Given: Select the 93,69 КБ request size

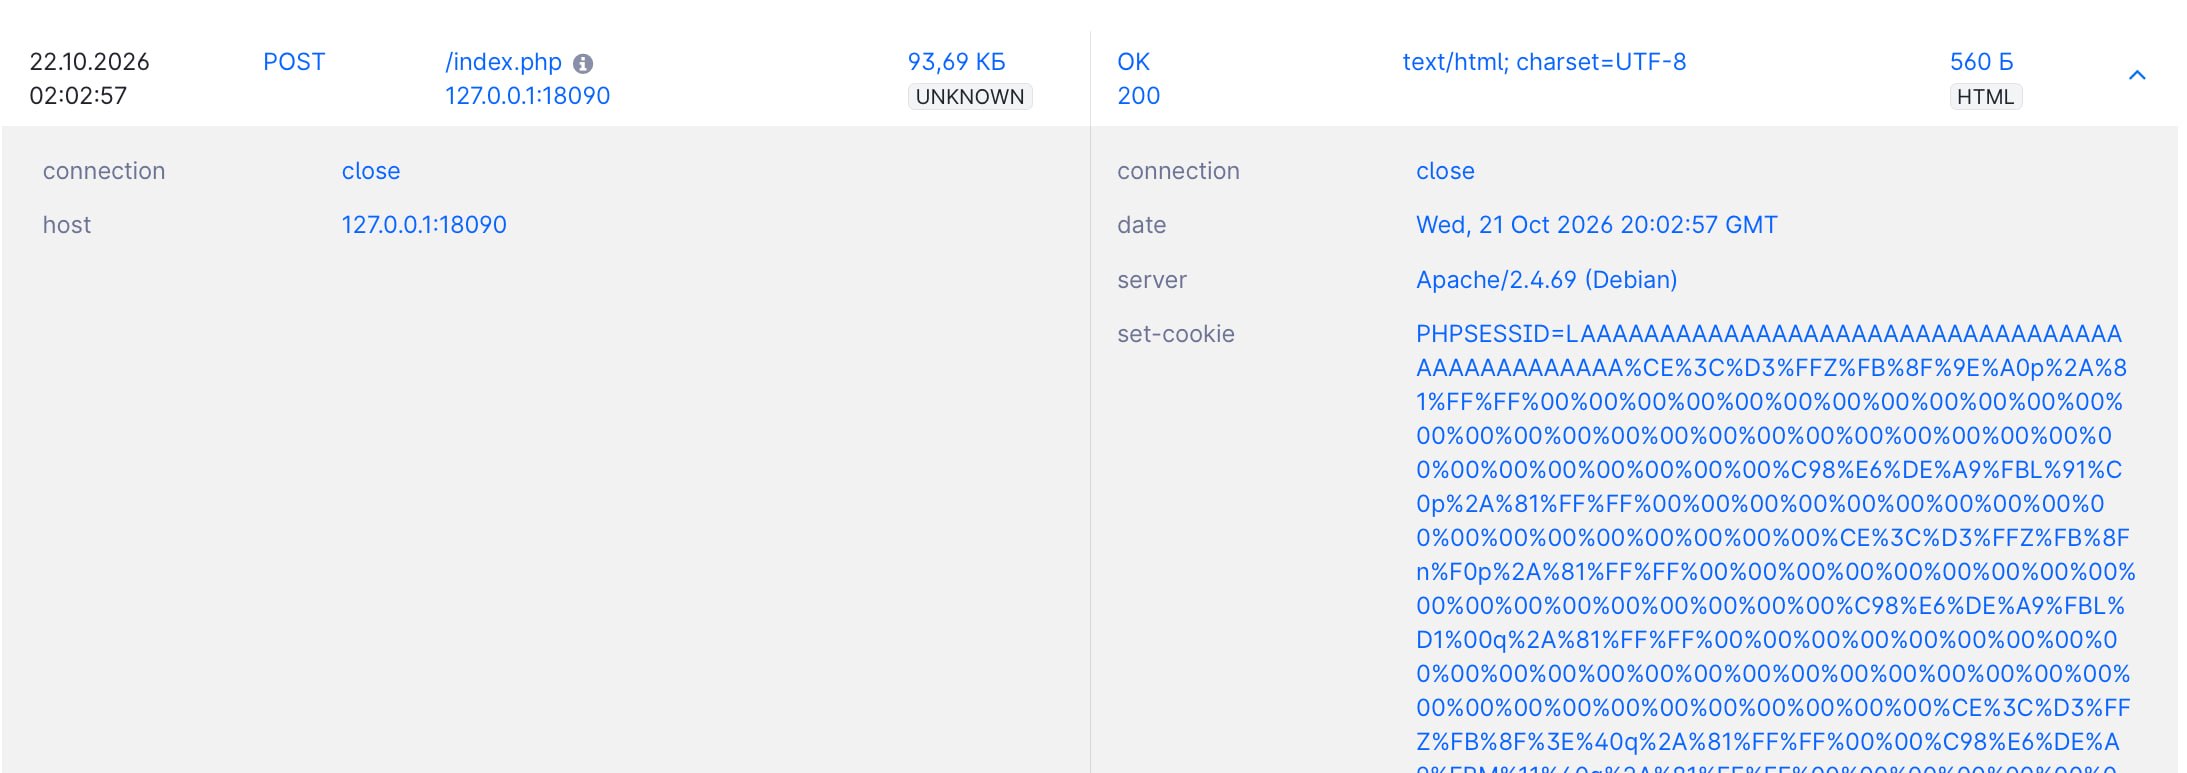Looking at the screenshot, I should 956,62.
